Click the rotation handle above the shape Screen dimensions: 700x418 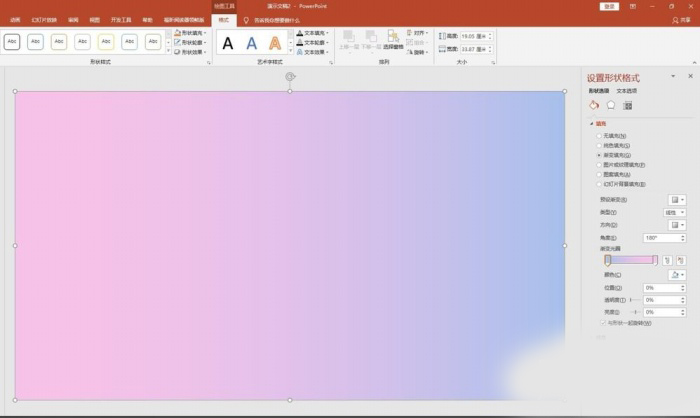coord(290,77)
